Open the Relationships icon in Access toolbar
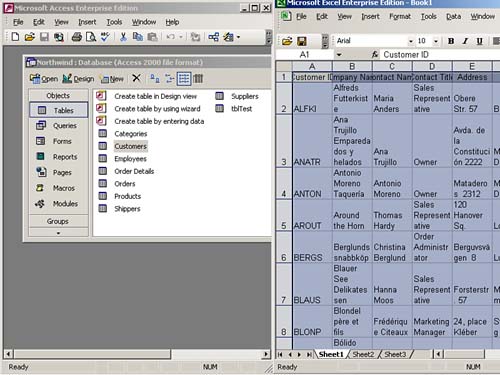500x375 pixels. [214, 37]
